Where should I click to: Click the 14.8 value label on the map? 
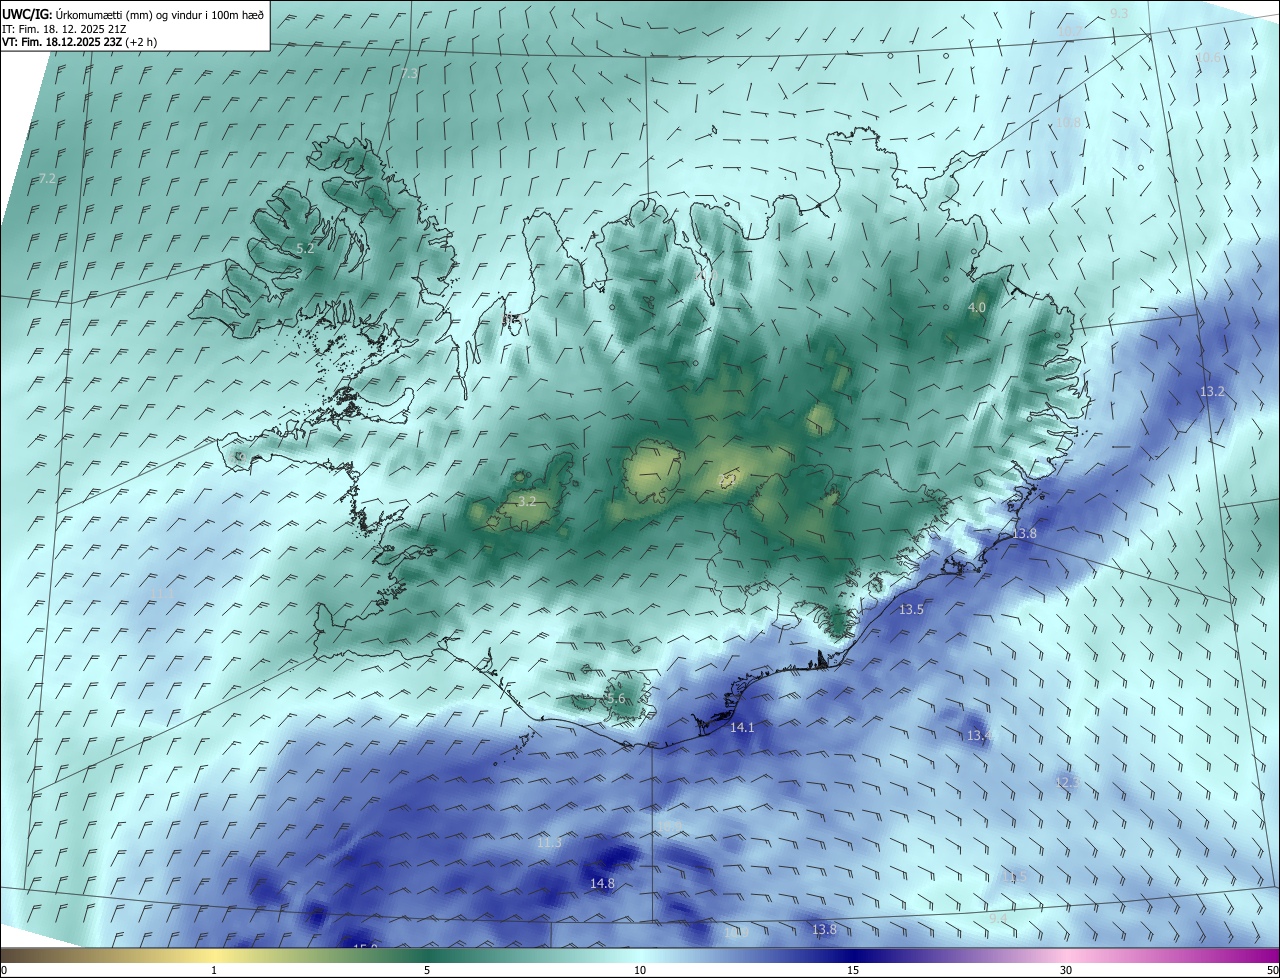coord(602,883)
